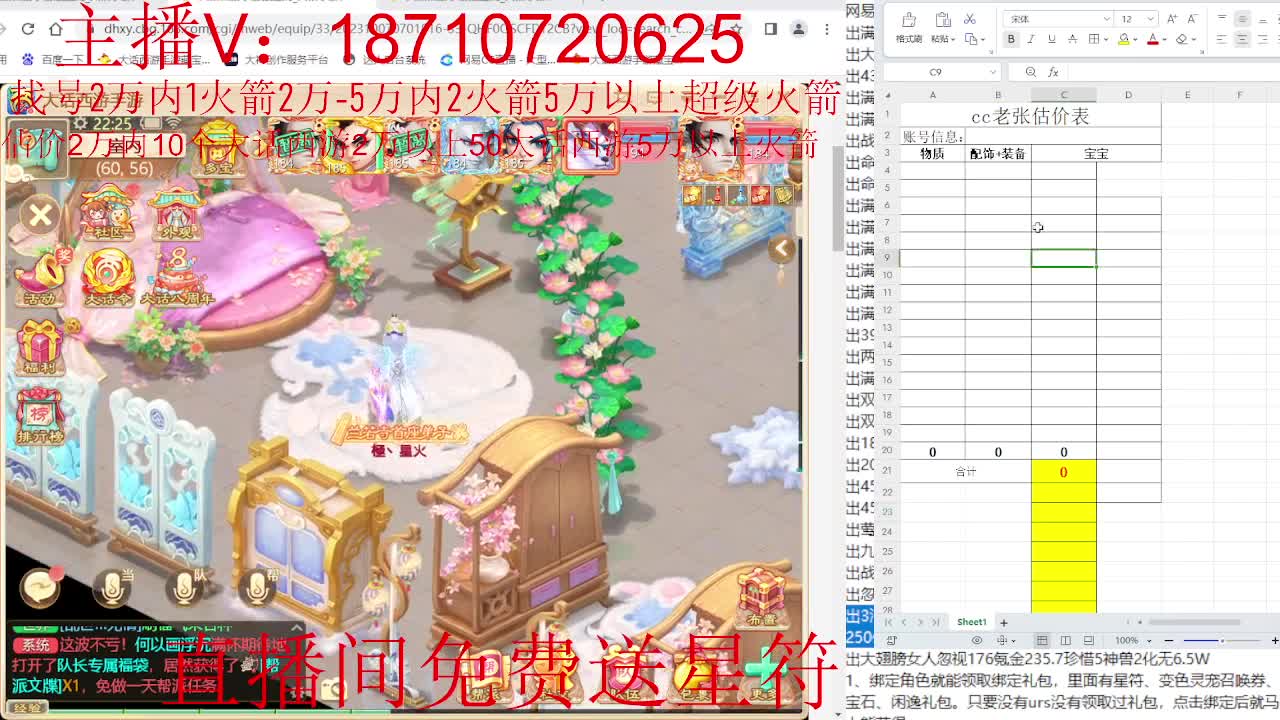Click the 配饰+装备 header cell
This screenshot has width=1280, height=720.
click(998, 154)
